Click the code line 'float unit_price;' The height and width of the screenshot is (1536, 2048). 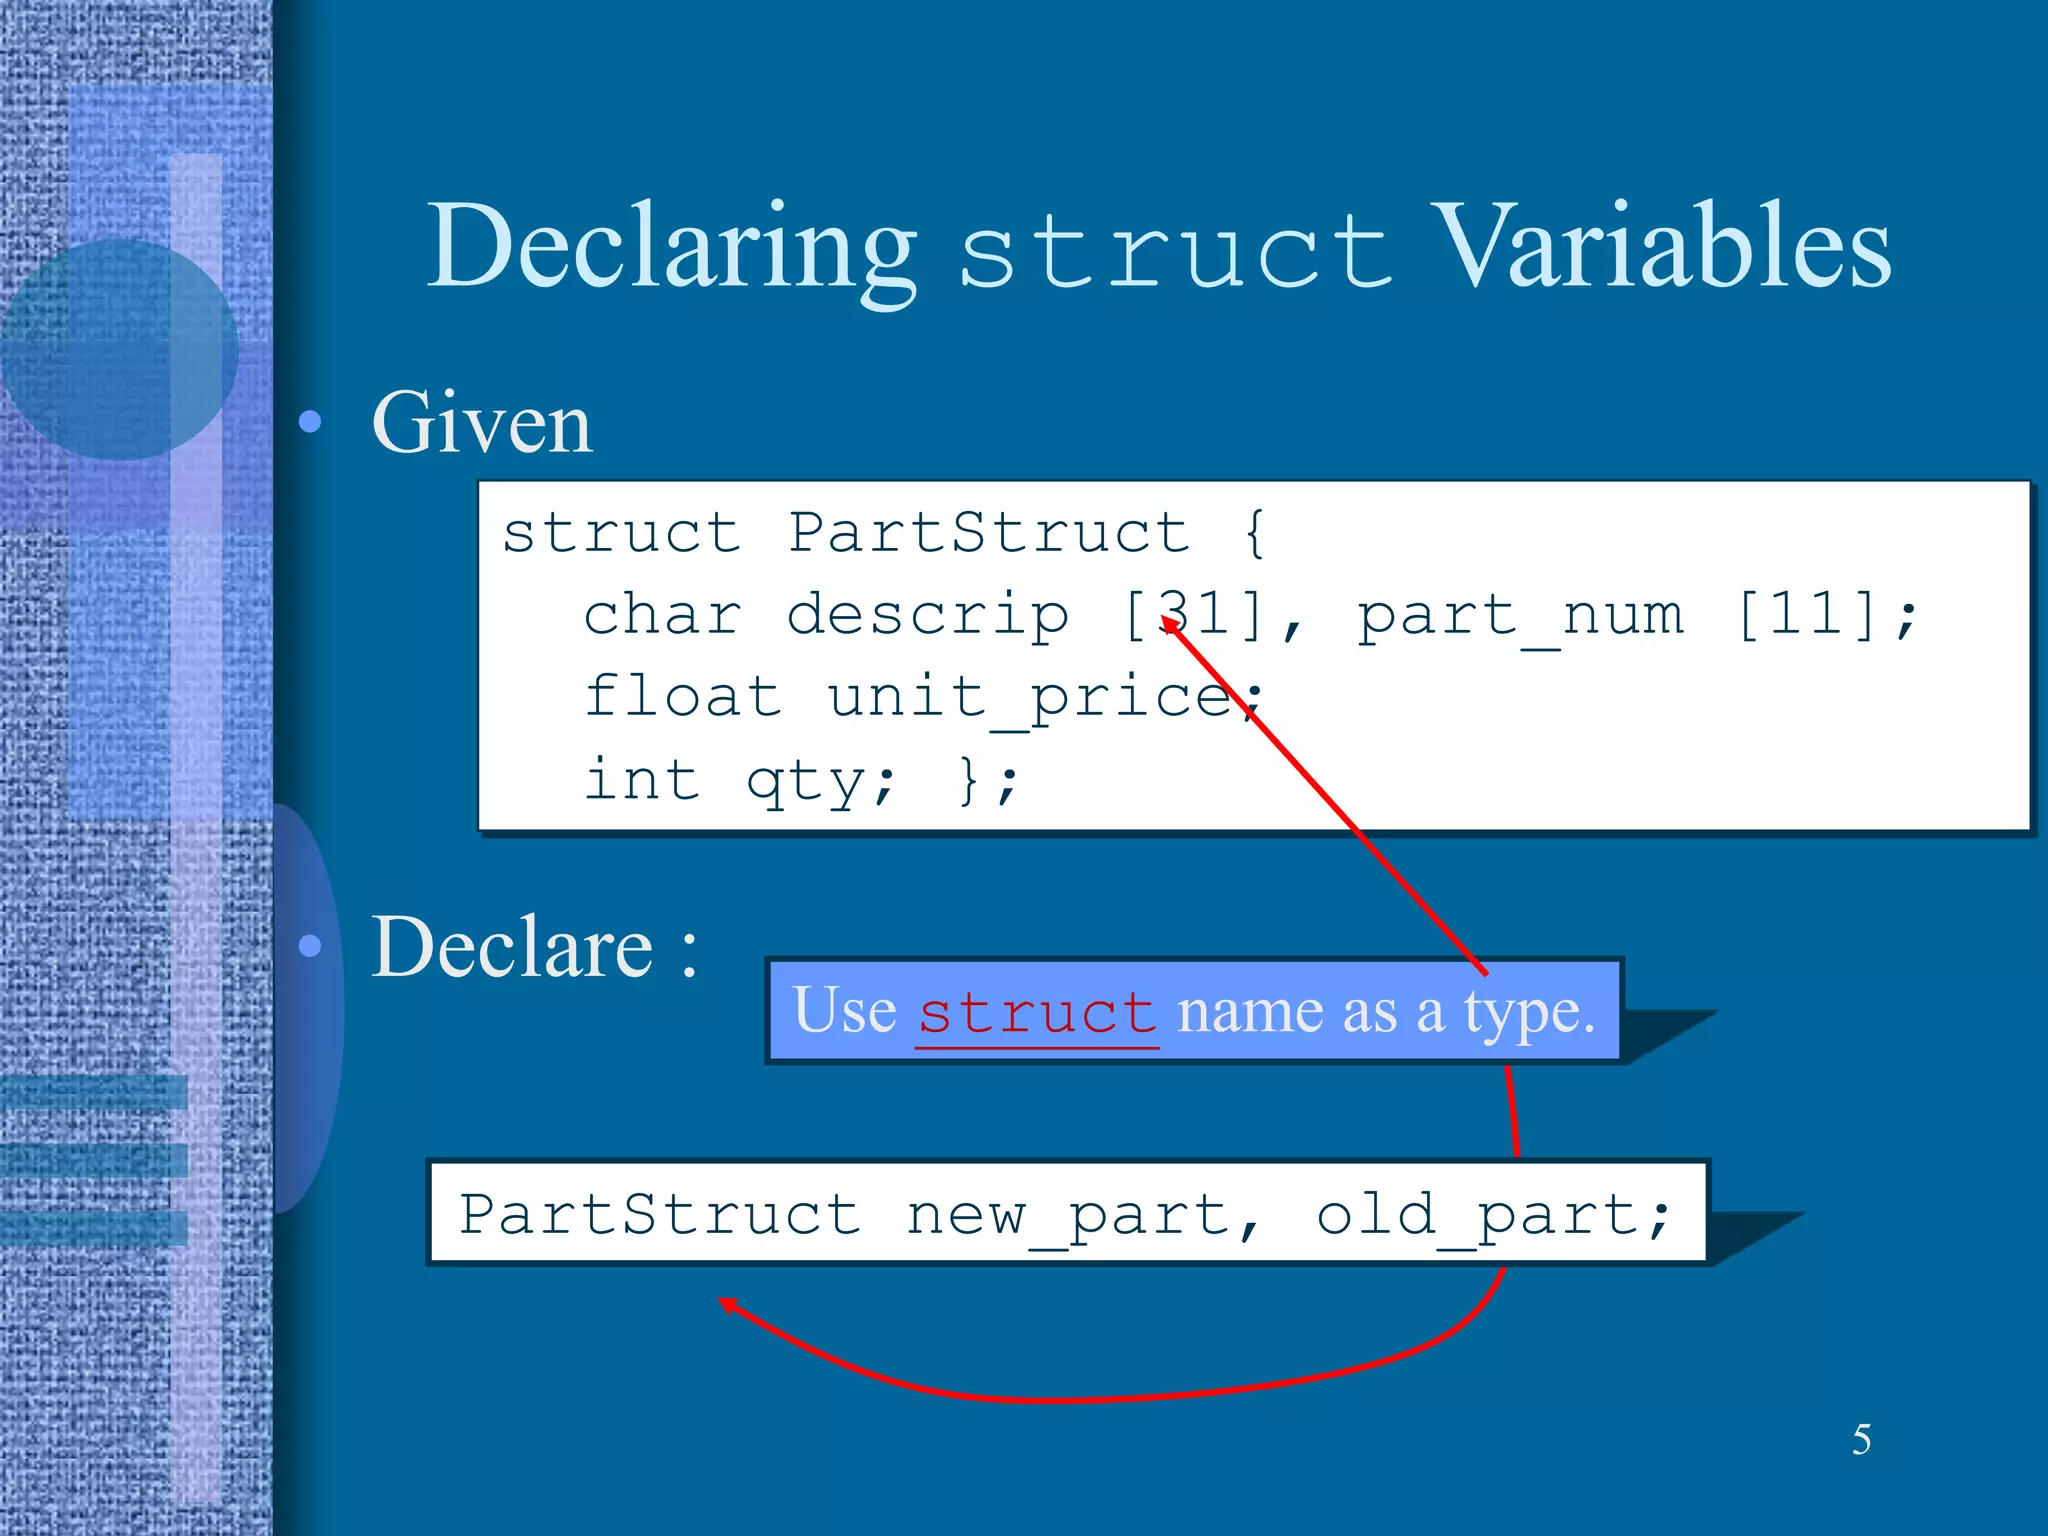coord(924,698)
